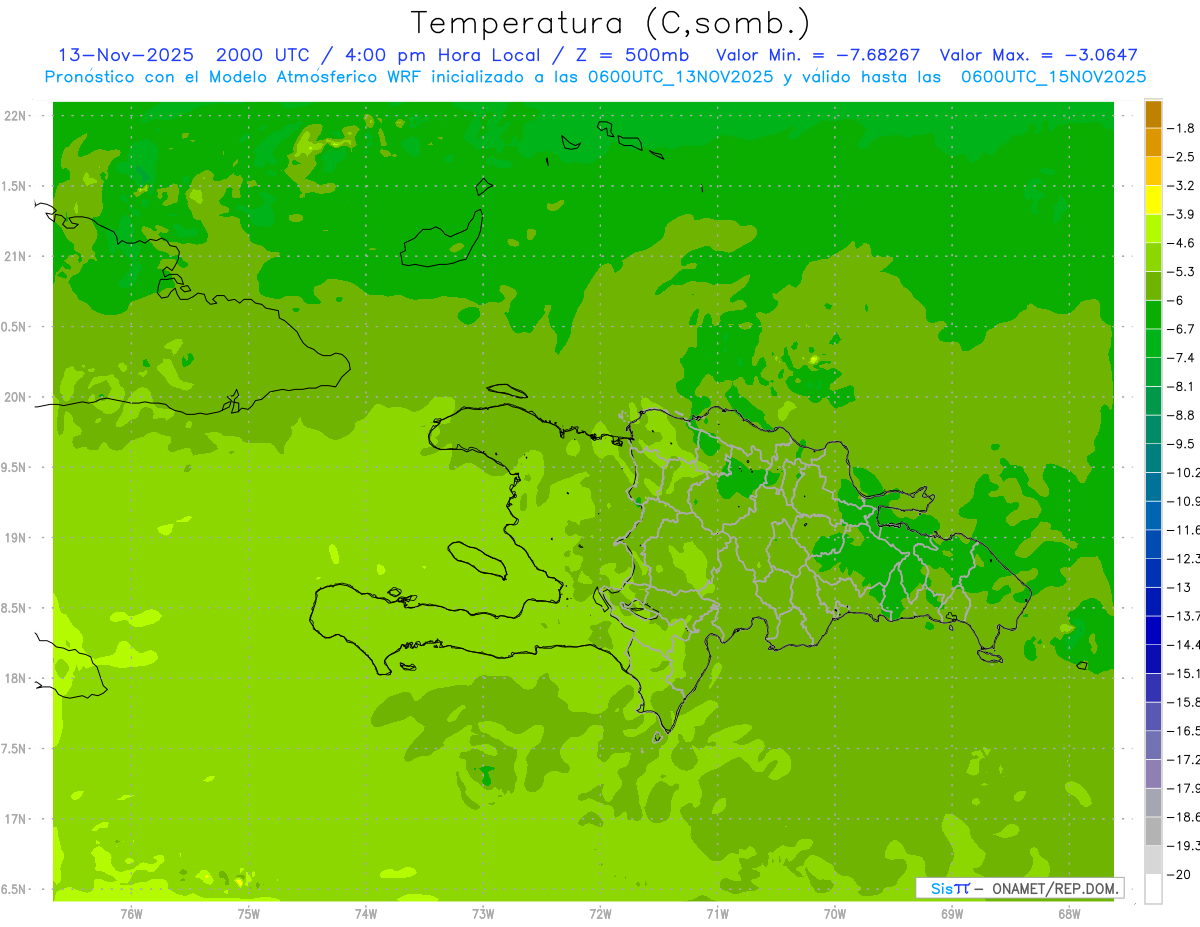Click the latitude label "20N"

(x=15, y=397)
